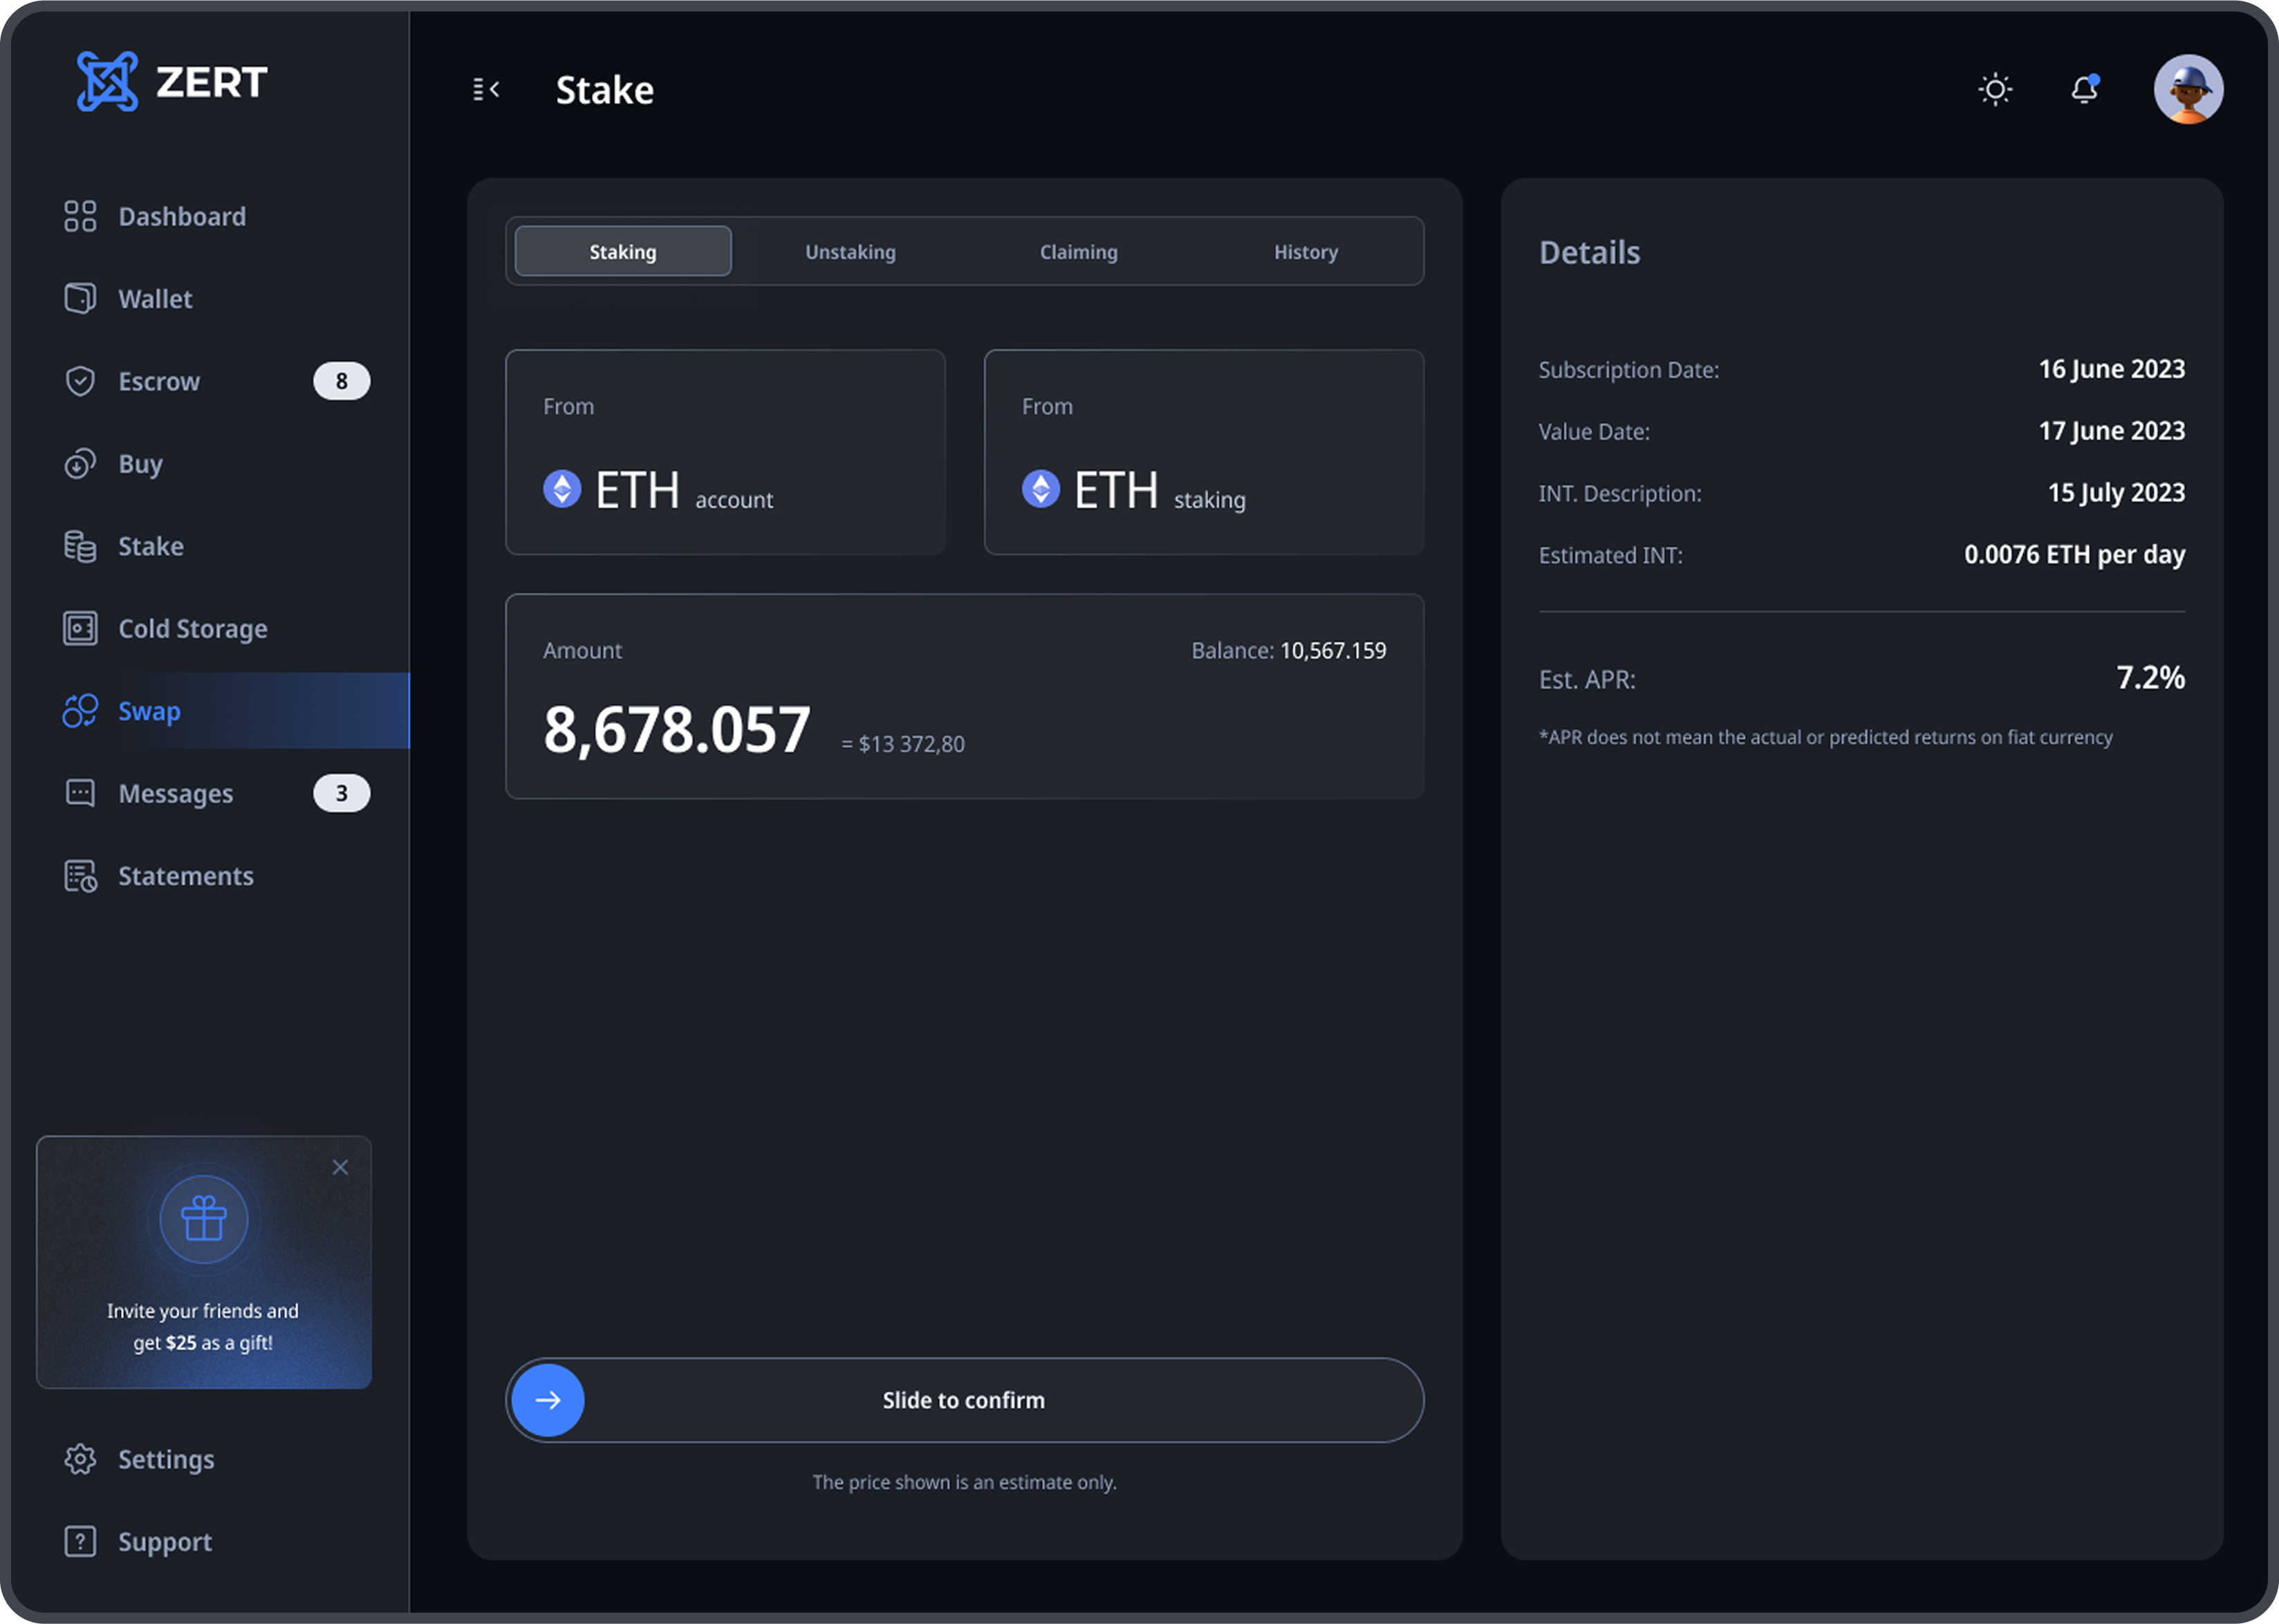Choose ETH staking destination selector

1203,453
